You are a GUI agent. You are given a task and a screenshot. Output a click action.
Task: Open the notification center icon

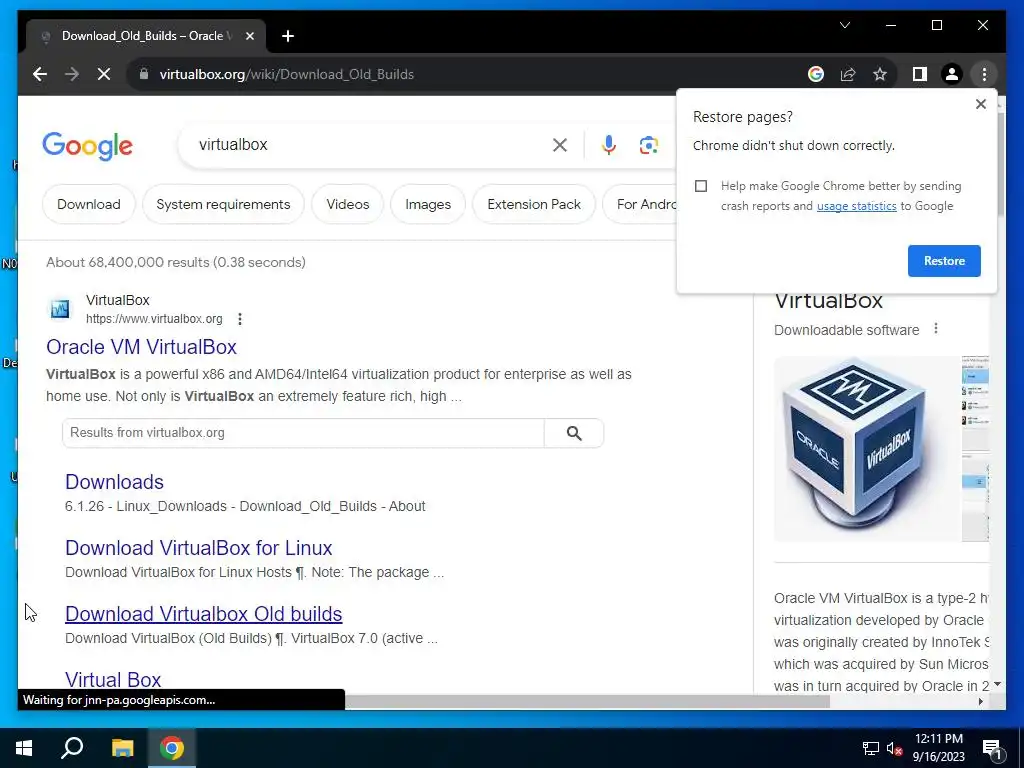point(991,749)
